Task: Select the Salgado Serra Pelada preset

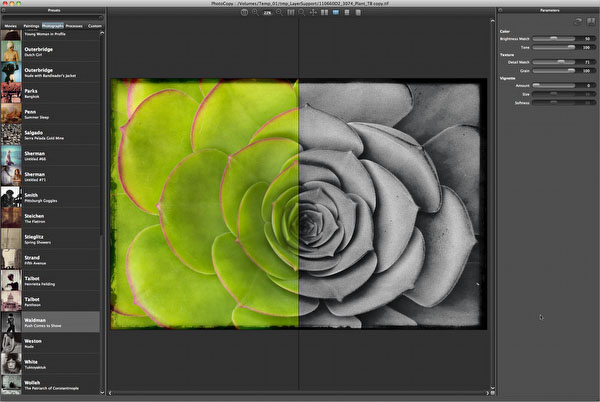Action: click(x=50, y=135)
